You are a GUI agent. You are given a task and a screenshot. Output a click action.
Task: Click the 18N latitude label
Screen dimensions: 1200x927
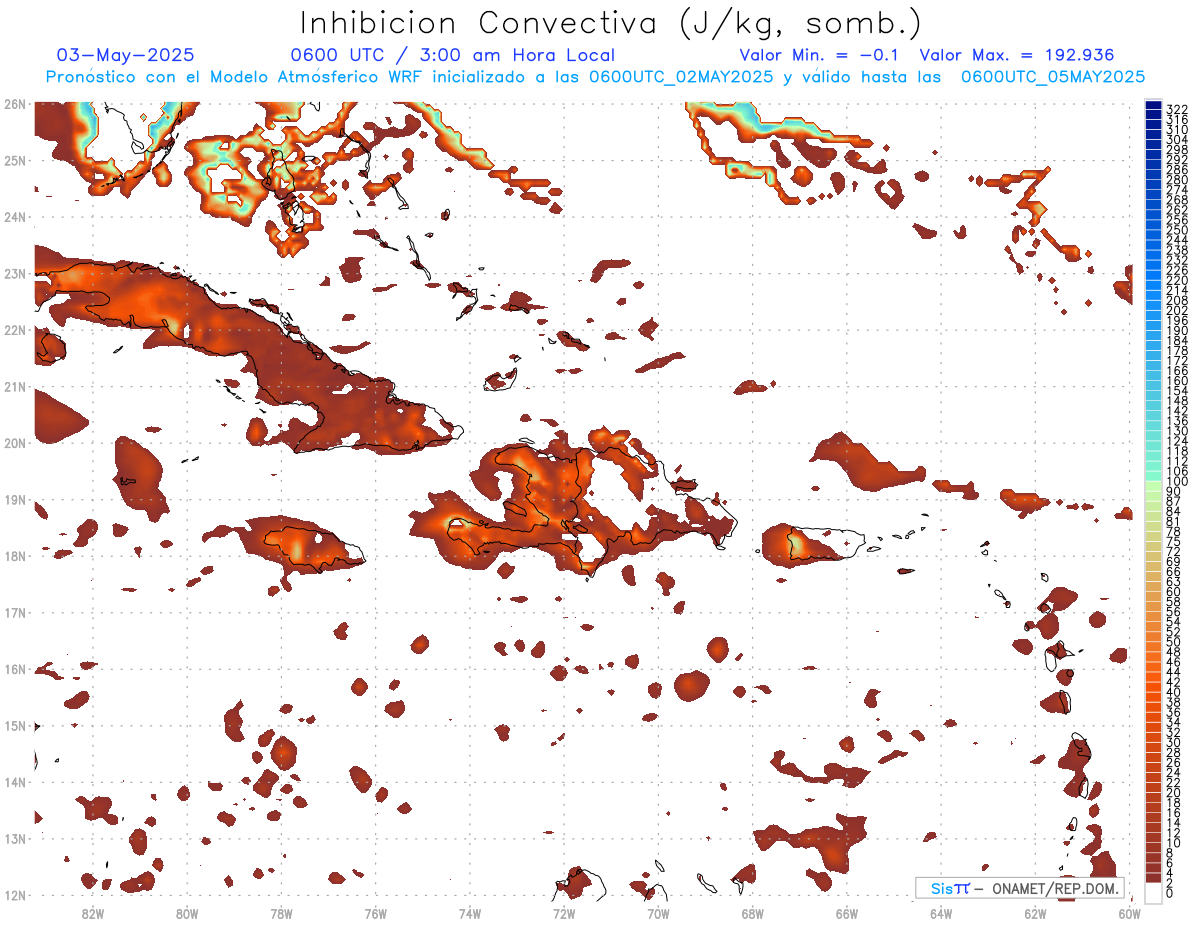pos(14,556)
